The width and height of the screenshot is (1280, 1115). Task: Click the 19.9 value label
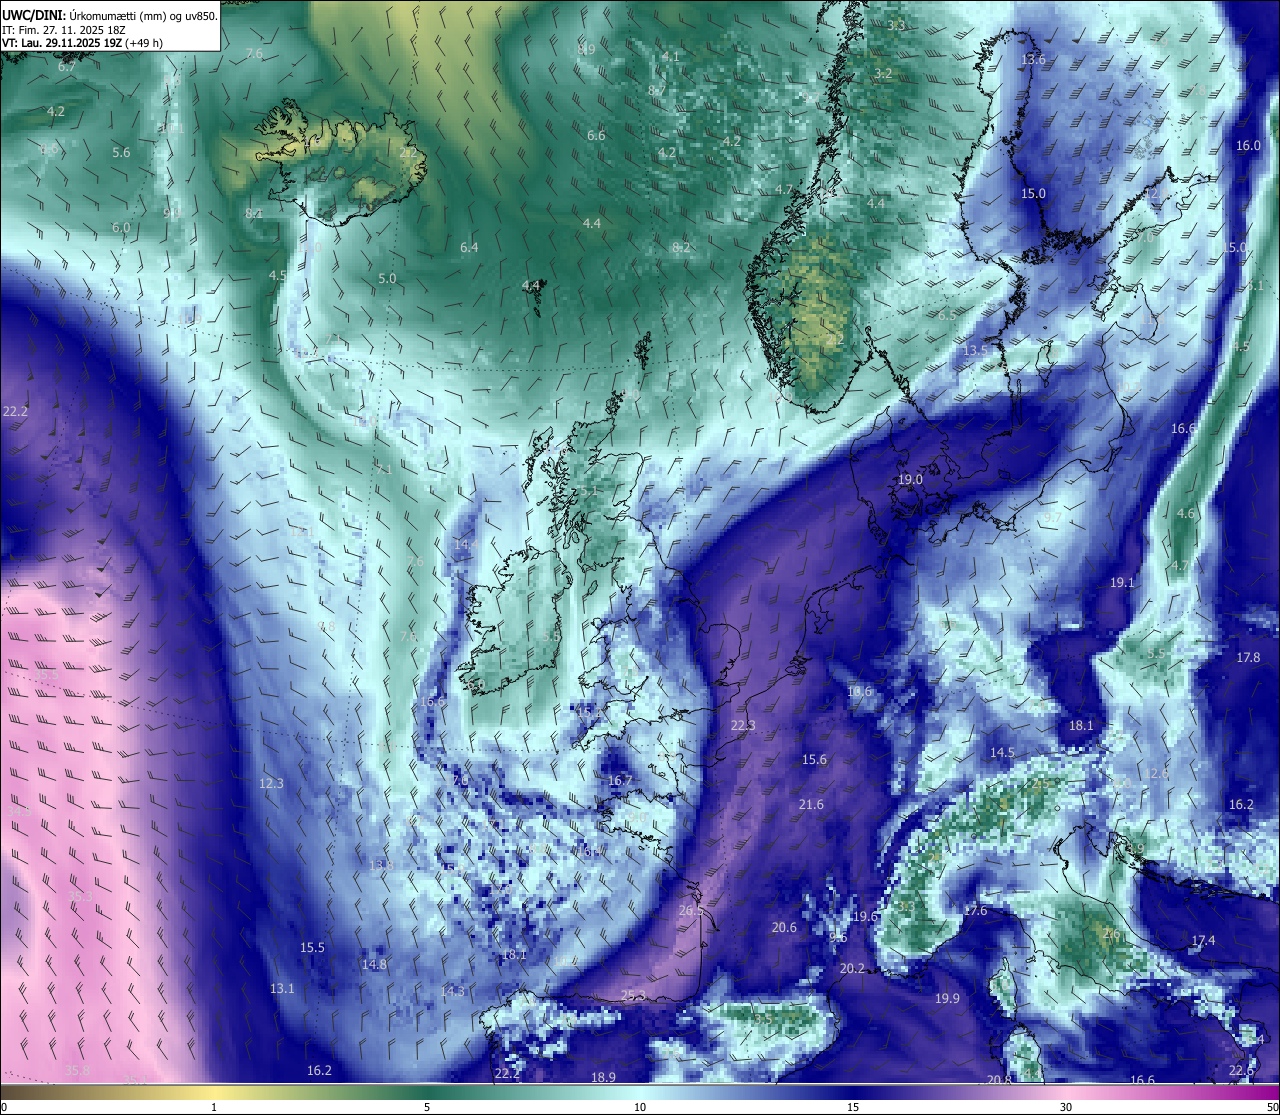click(947, 999)
